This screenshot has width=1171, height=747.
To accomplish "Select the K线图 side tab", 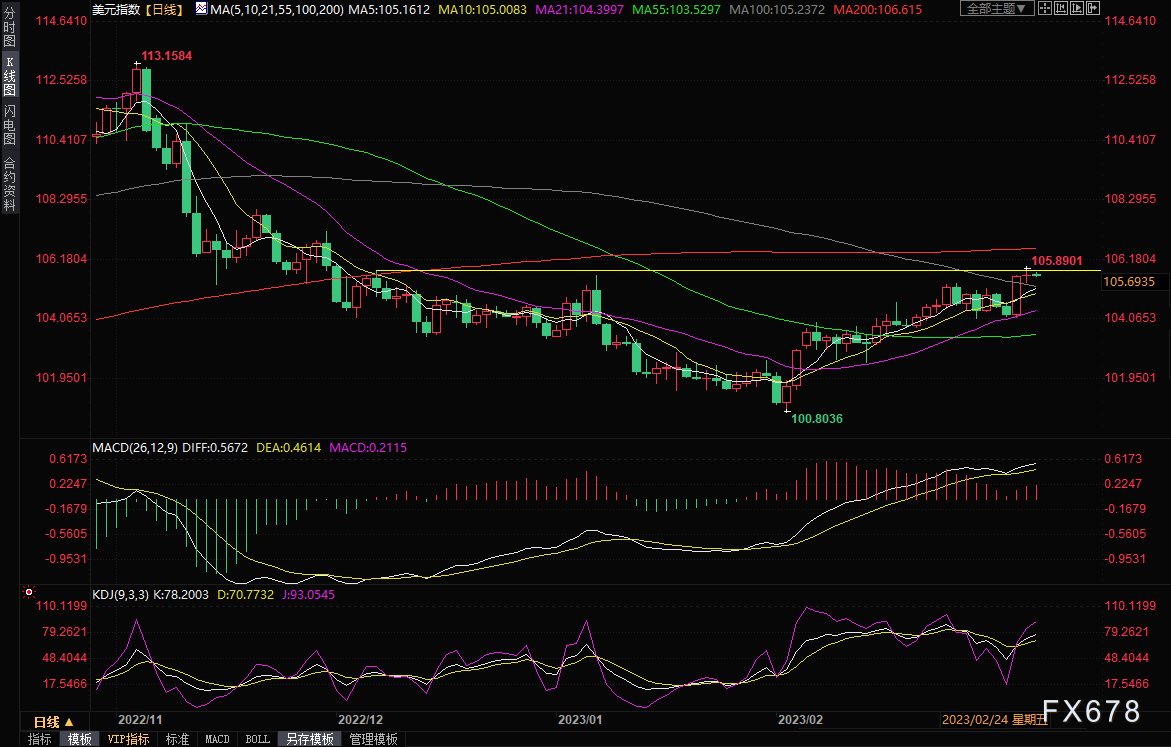I will click(x=10, y=76).
